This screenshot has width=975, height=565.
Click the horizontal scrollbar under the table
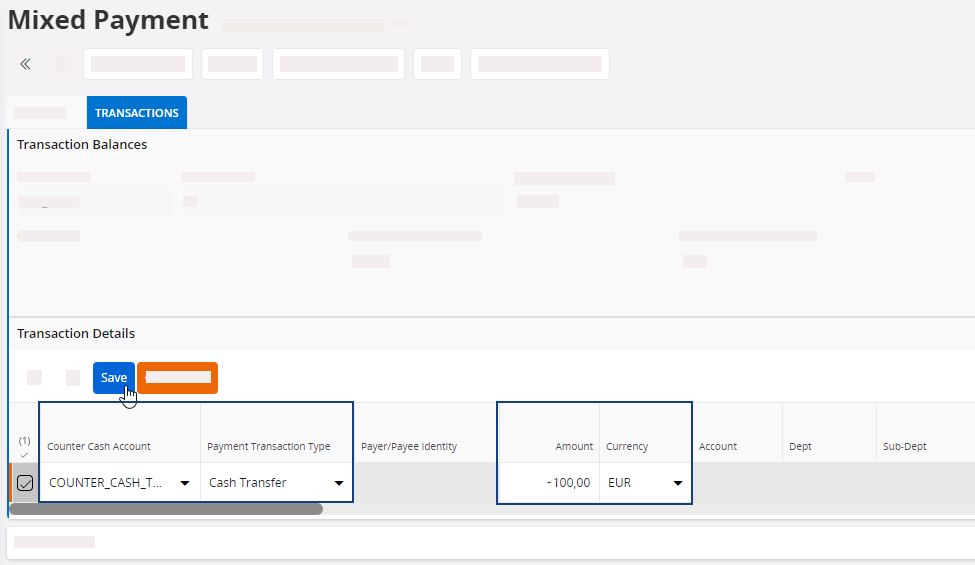pos(166,509)
